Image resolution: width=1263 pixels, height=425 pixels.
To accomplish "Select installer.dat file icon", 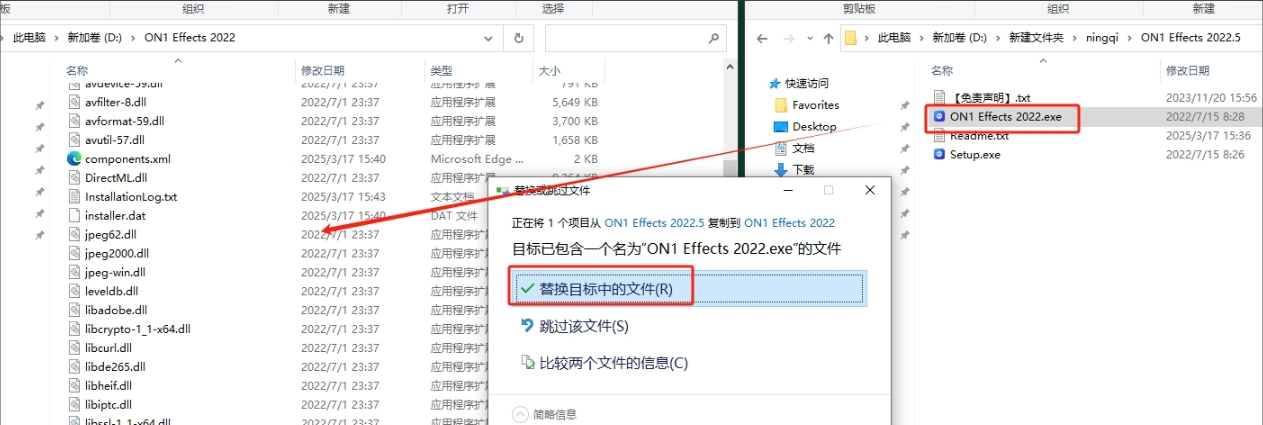I will coord(74,215).
